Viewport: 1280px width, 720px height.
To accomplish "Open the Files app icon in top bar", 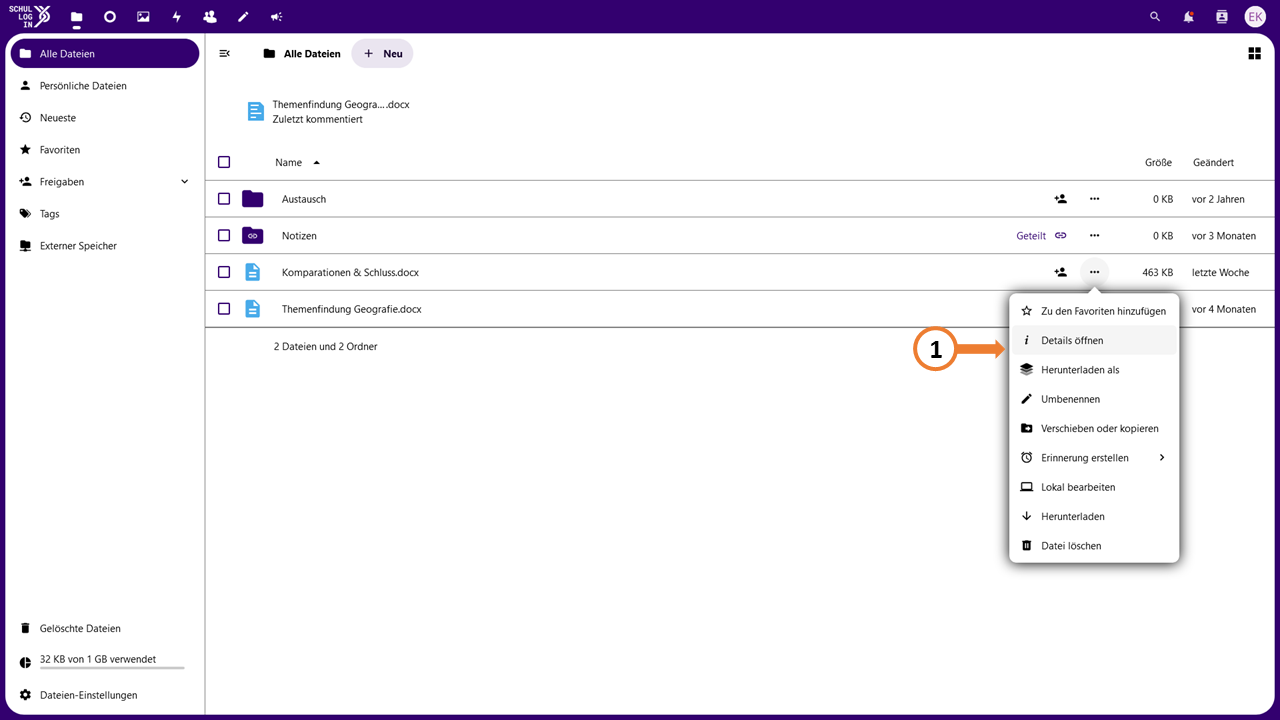I will pos(76,17).
